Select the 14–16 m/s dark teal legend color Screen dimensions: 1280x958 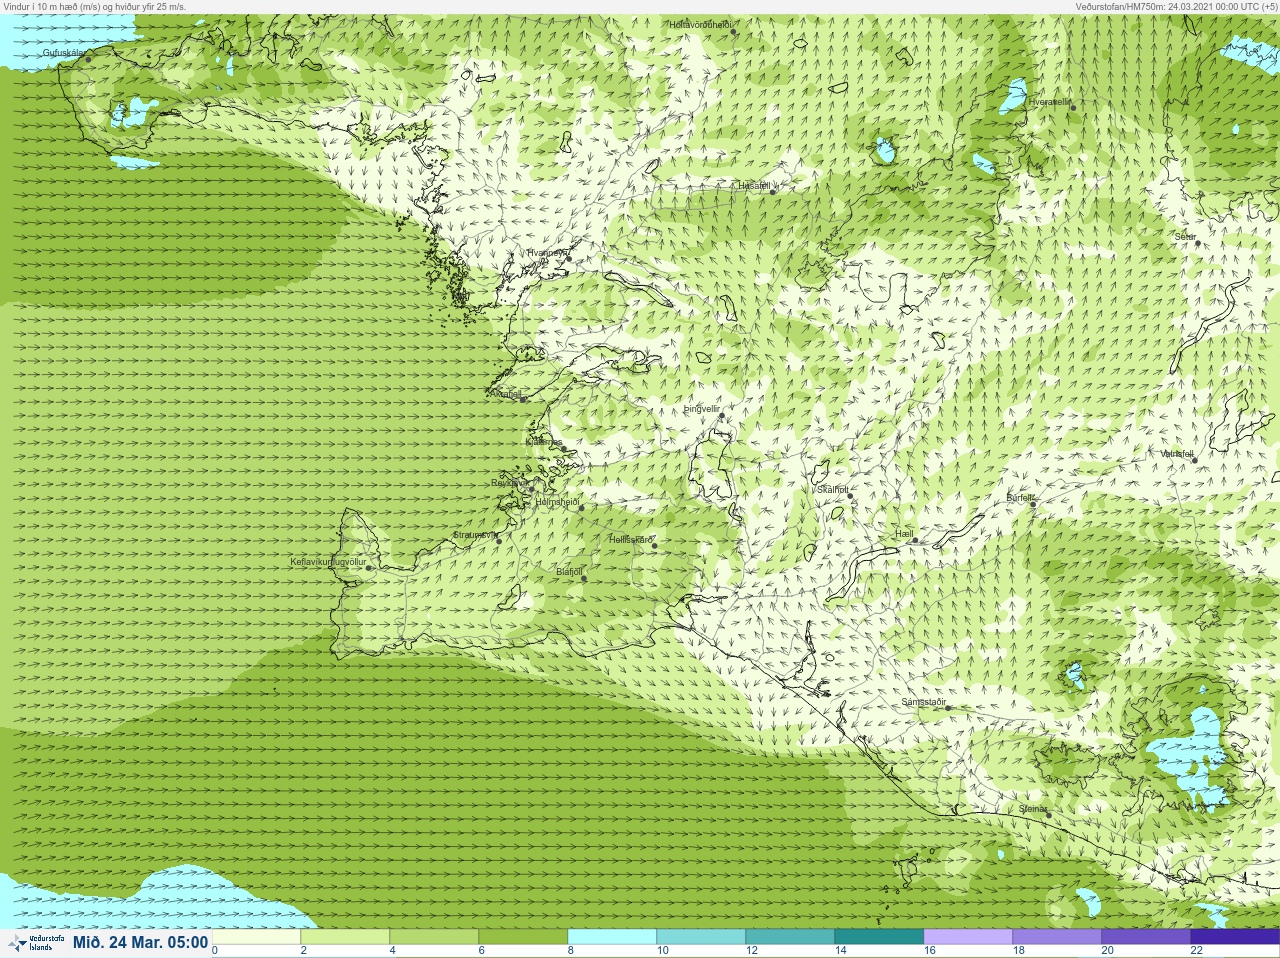coord(879,937)
